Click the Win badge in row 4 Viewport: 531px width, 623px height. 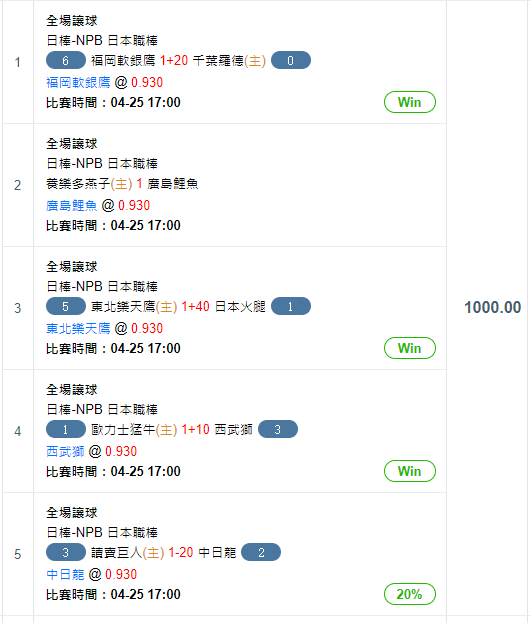tap(410, 471)
